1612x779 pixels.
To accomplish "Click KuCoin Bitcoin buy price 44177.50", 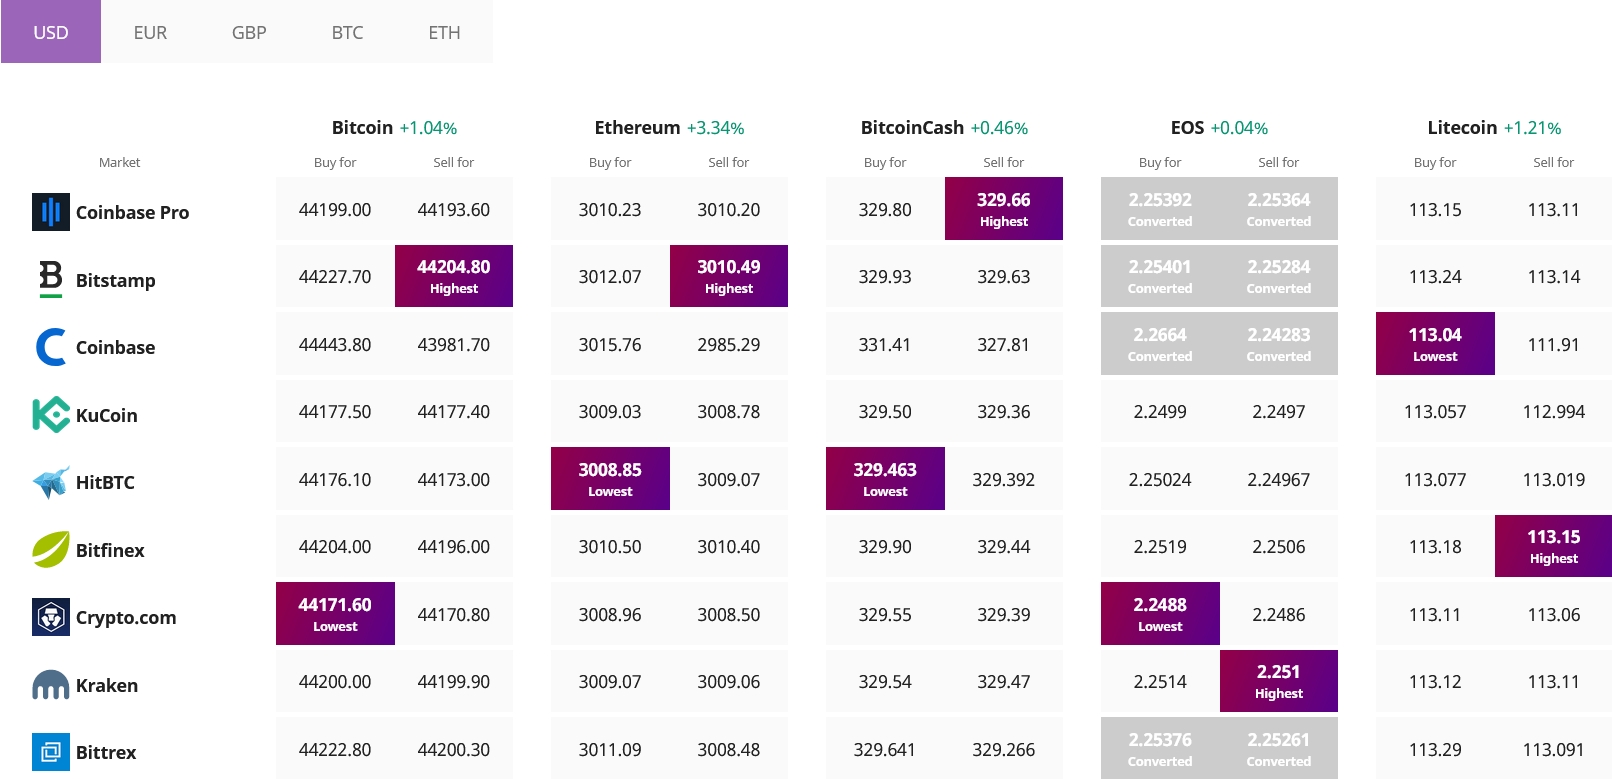I will tap(335, 412).
